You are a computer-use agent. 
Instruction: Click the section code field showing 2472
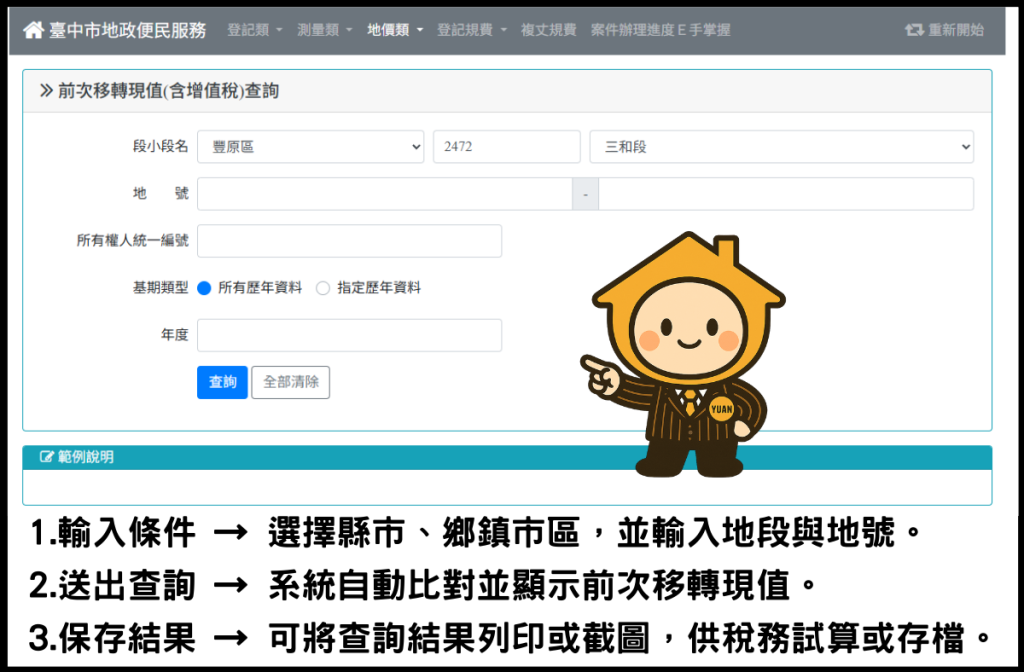pos(506,147)
